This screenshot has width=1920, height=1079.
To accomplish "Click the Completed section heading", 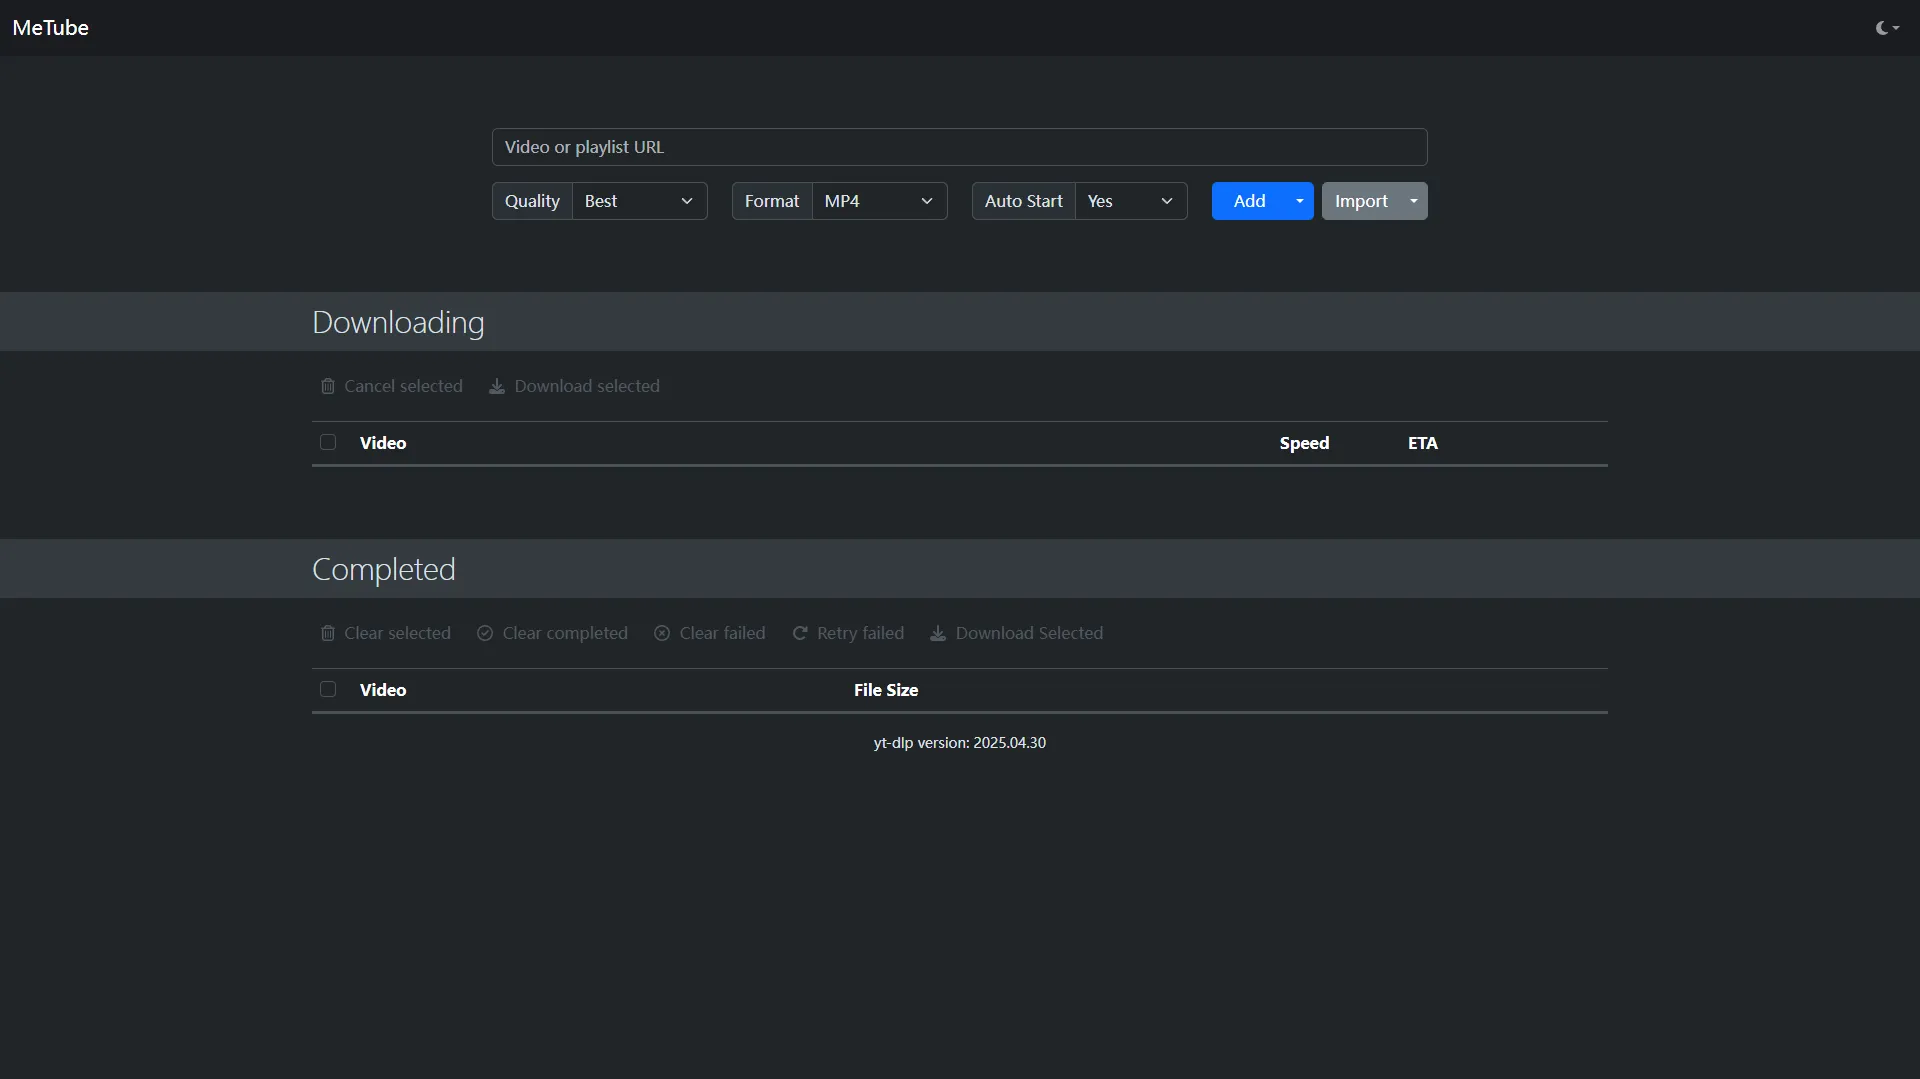I will (x=384, y=569).
